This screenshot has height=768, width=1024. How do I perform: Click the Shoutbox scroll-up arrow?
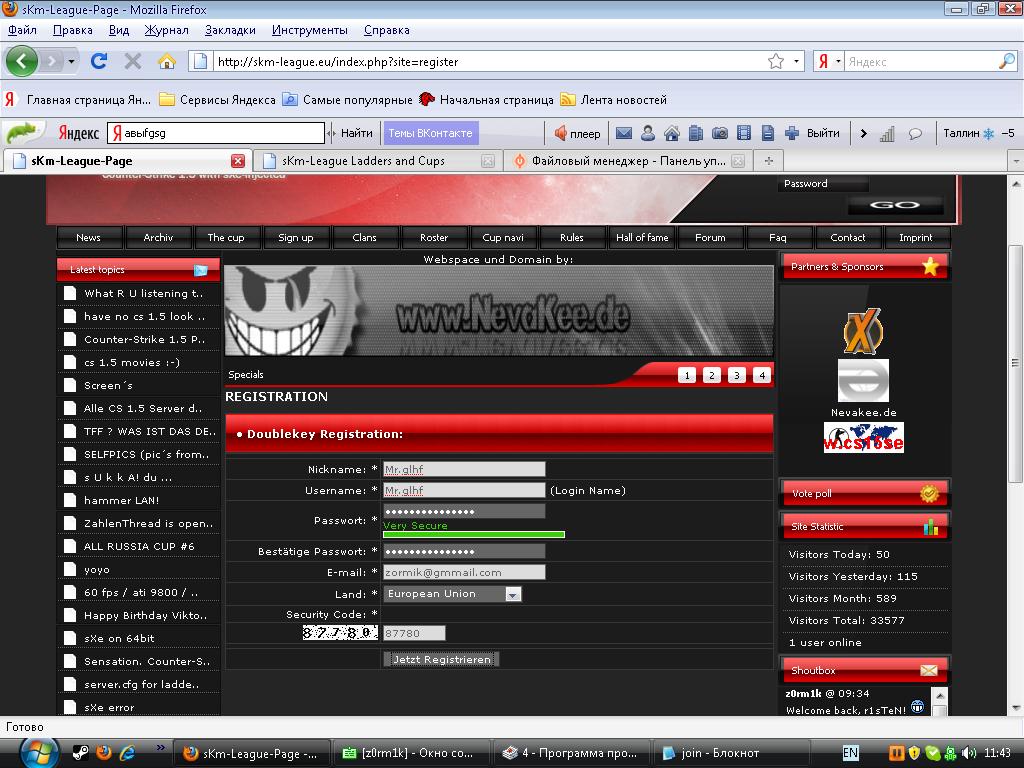pos(938,694)
